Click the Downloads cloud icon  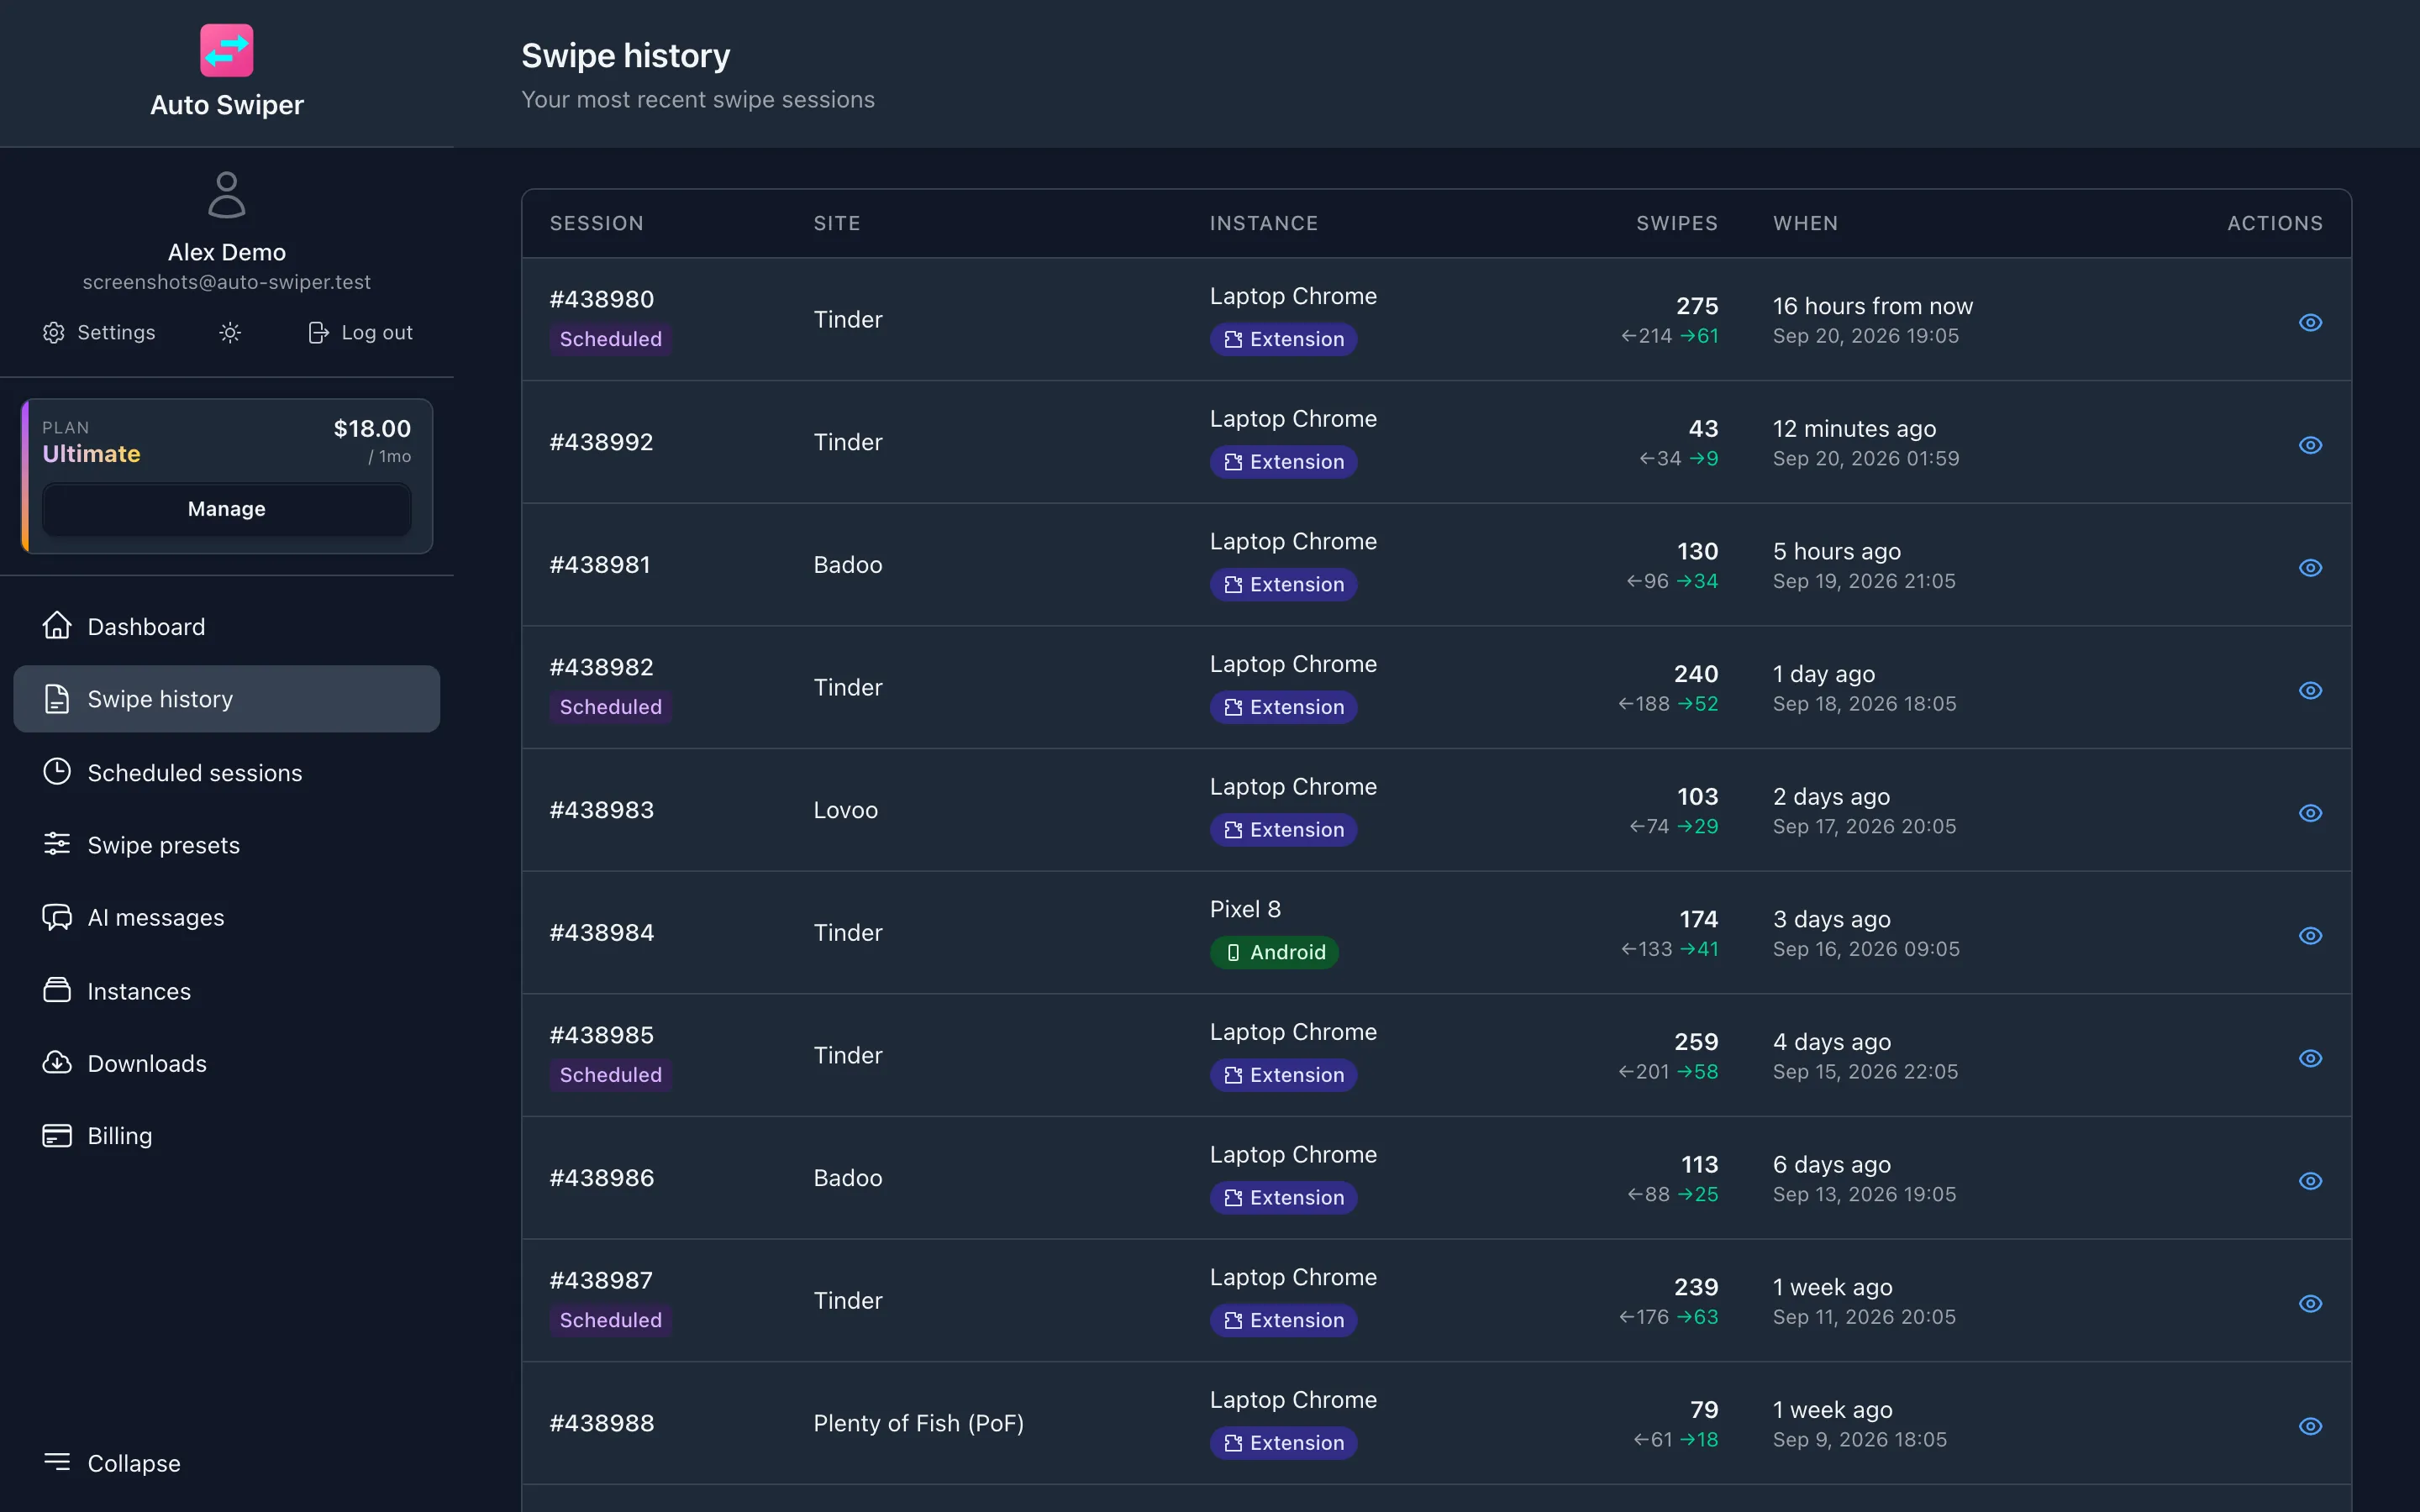(57, 1063)
